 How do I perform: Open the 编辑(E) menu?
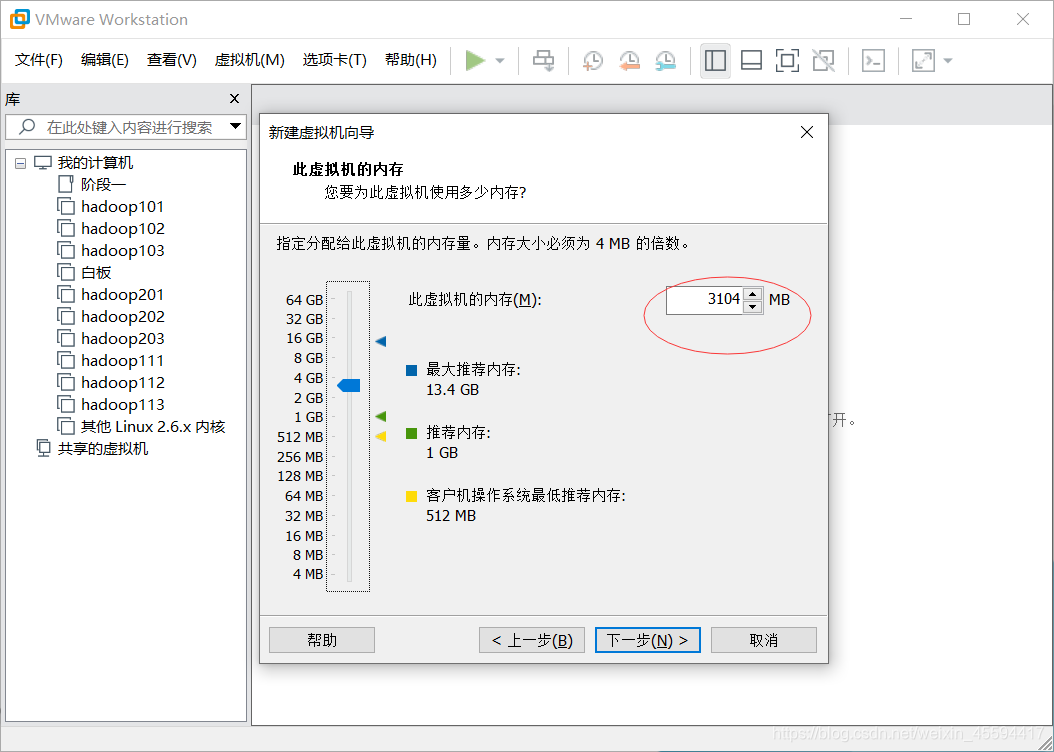(105, 60)
